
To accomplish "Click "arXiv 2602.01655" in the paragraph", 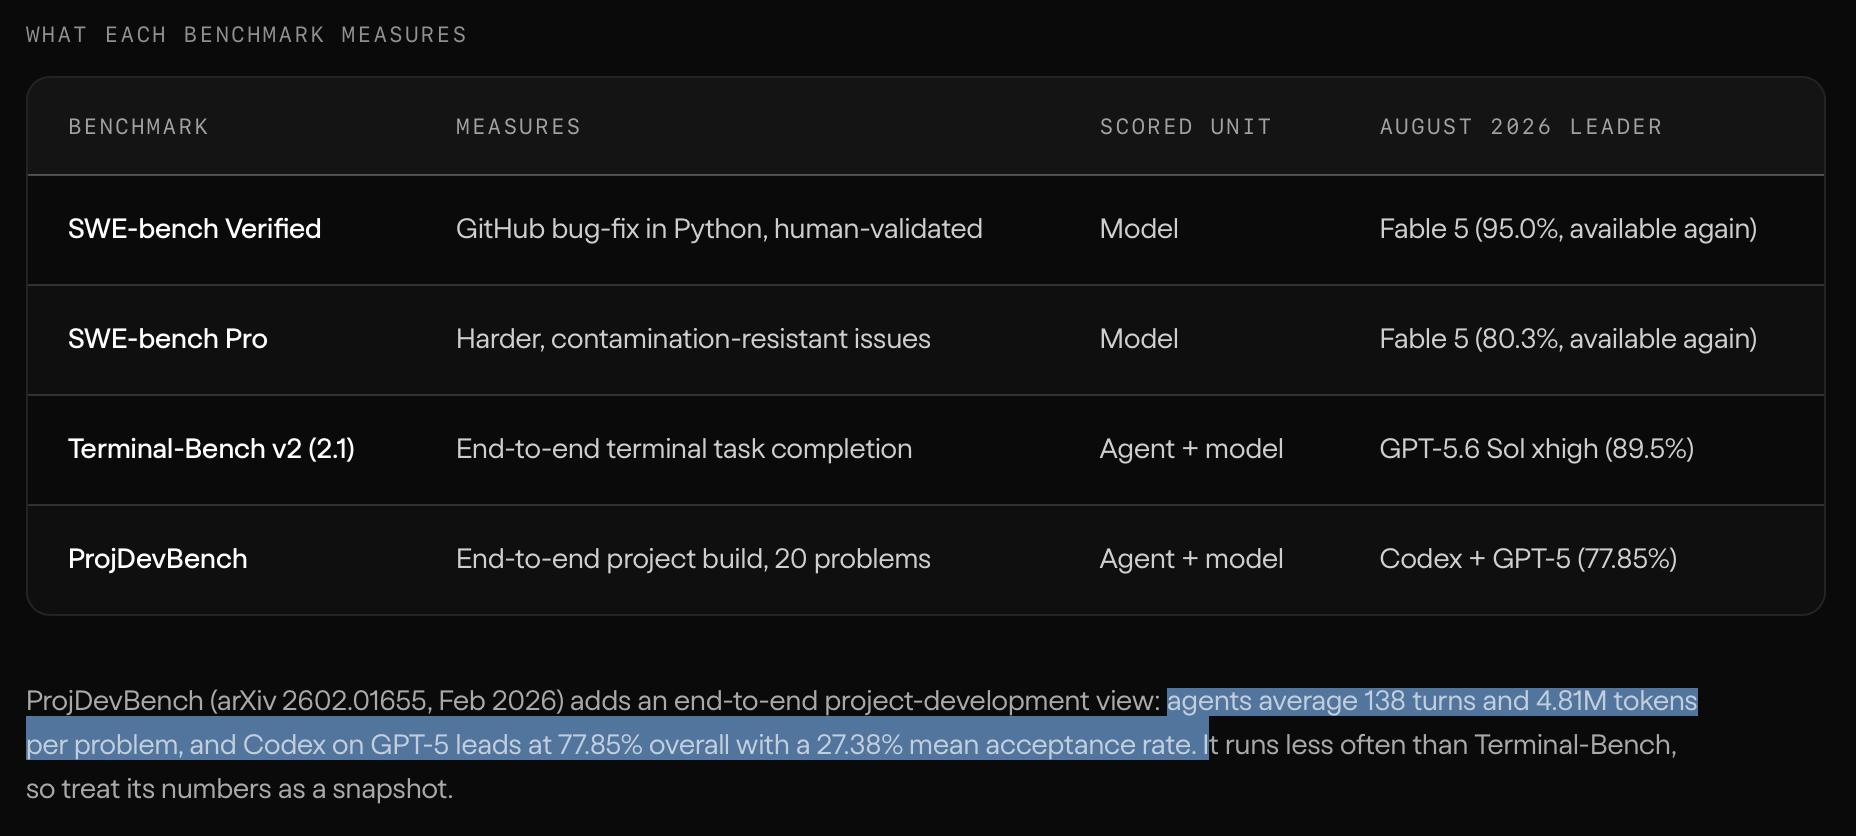I will point(323,701).
